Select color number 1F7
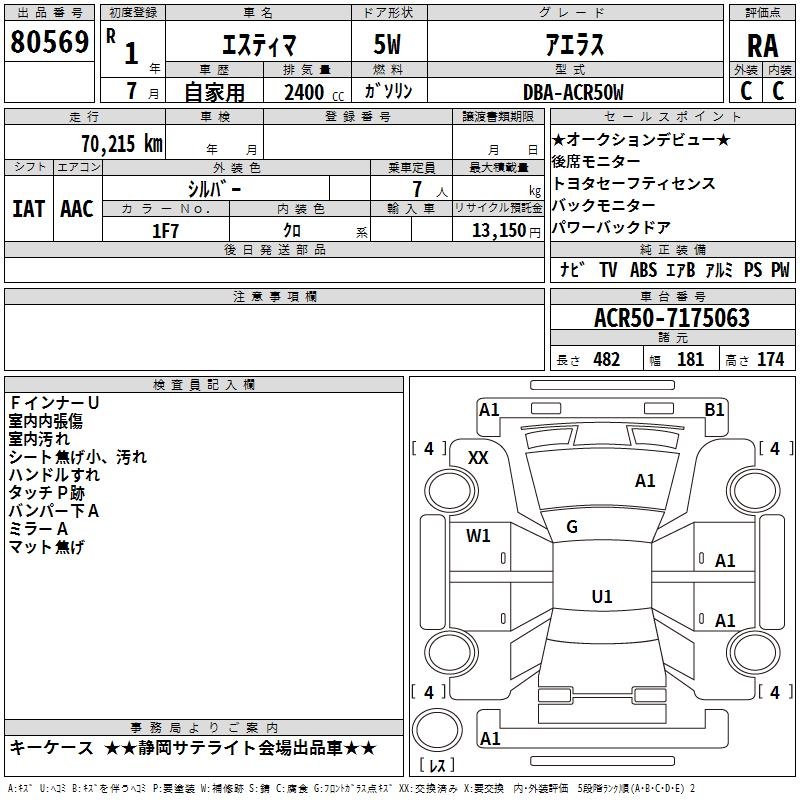Screen dimensions: 800x800 (165, 230)
